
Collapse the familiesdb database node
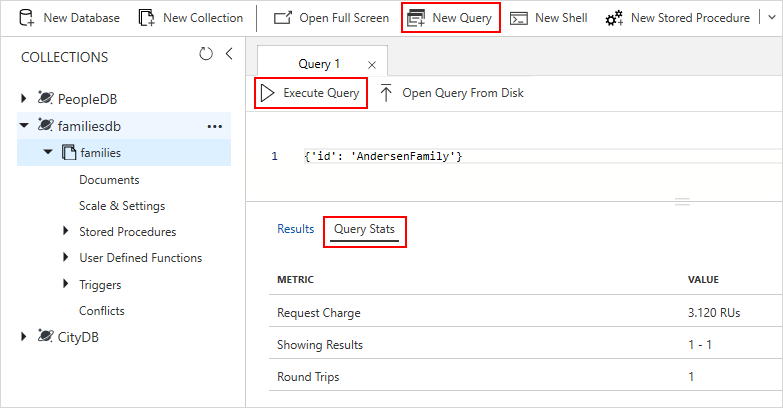coord(24,126)
